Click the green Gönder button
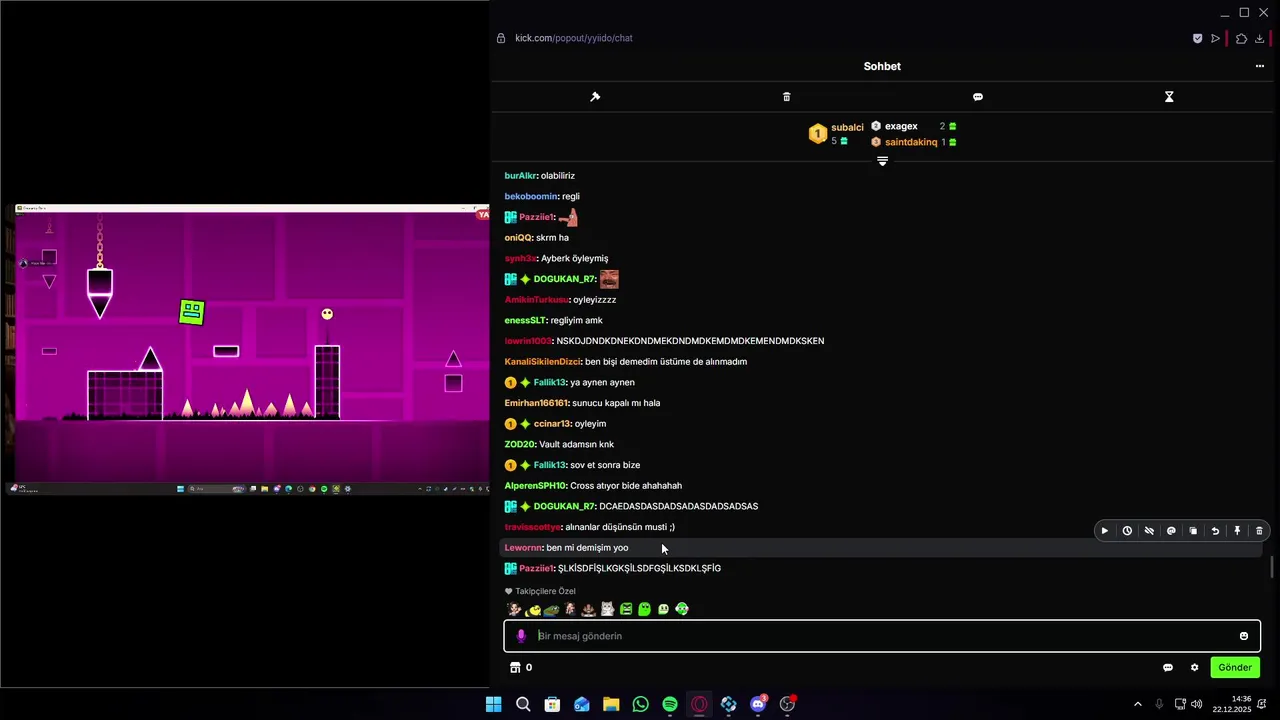 pyautogui.click(x=1235, y=667)
